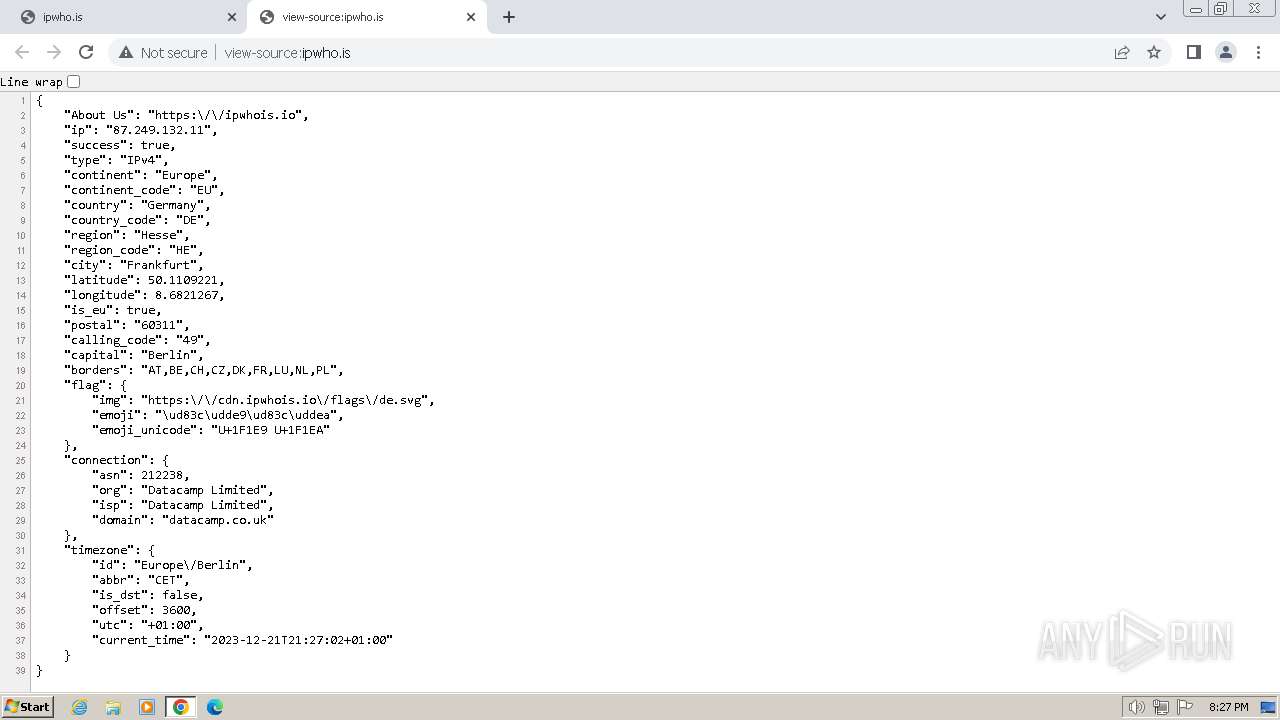Select longitude value 8.6821267
This screenshot has width=1280, height=720.
[x=186, y=295]
